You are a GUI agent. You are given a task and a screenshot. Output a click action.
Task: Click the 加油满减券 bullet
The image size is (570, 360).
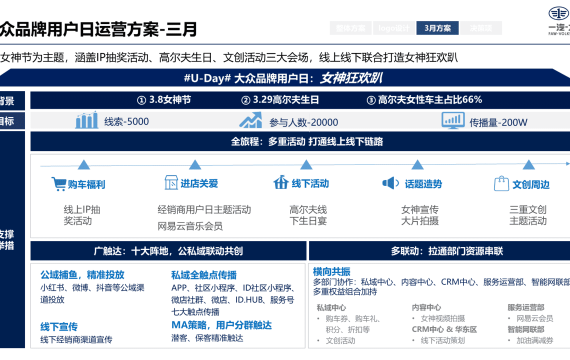535,341
